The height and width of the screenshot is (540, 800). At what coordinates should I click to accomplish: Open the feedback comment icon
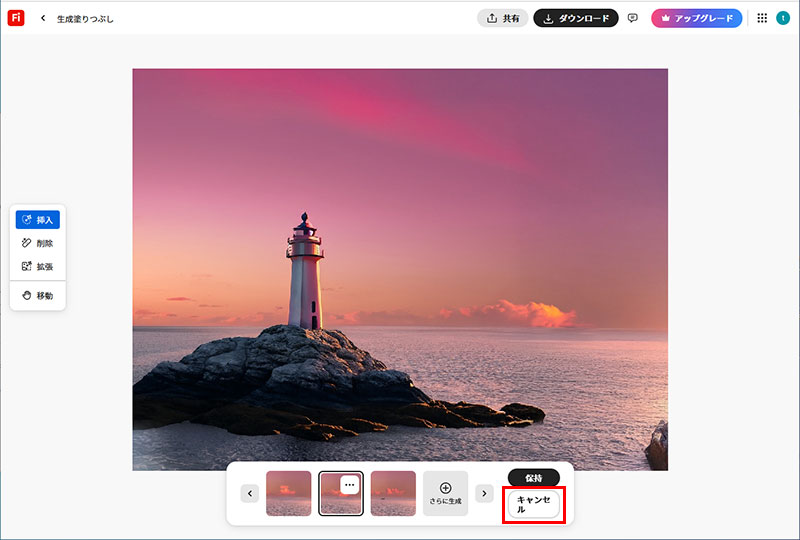(632, 18)
